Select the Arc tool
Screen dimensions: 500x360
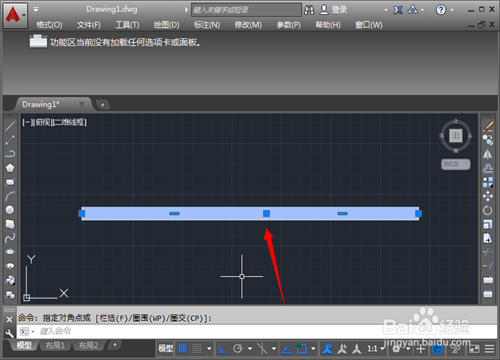coord(10,196)
